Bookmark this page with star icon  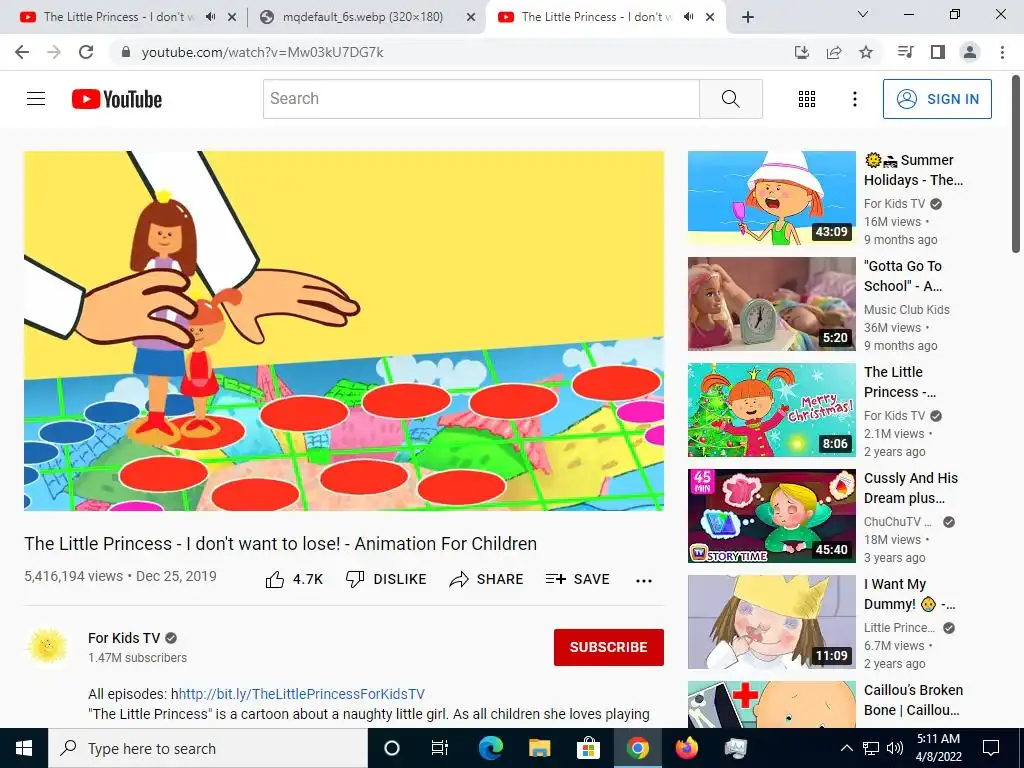click(866, 52)
